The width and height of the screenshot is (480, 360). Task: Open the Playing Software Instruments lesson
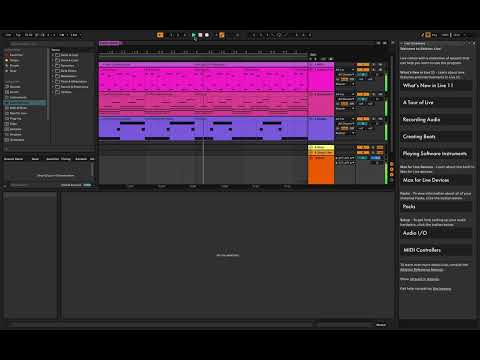[436, 154]
